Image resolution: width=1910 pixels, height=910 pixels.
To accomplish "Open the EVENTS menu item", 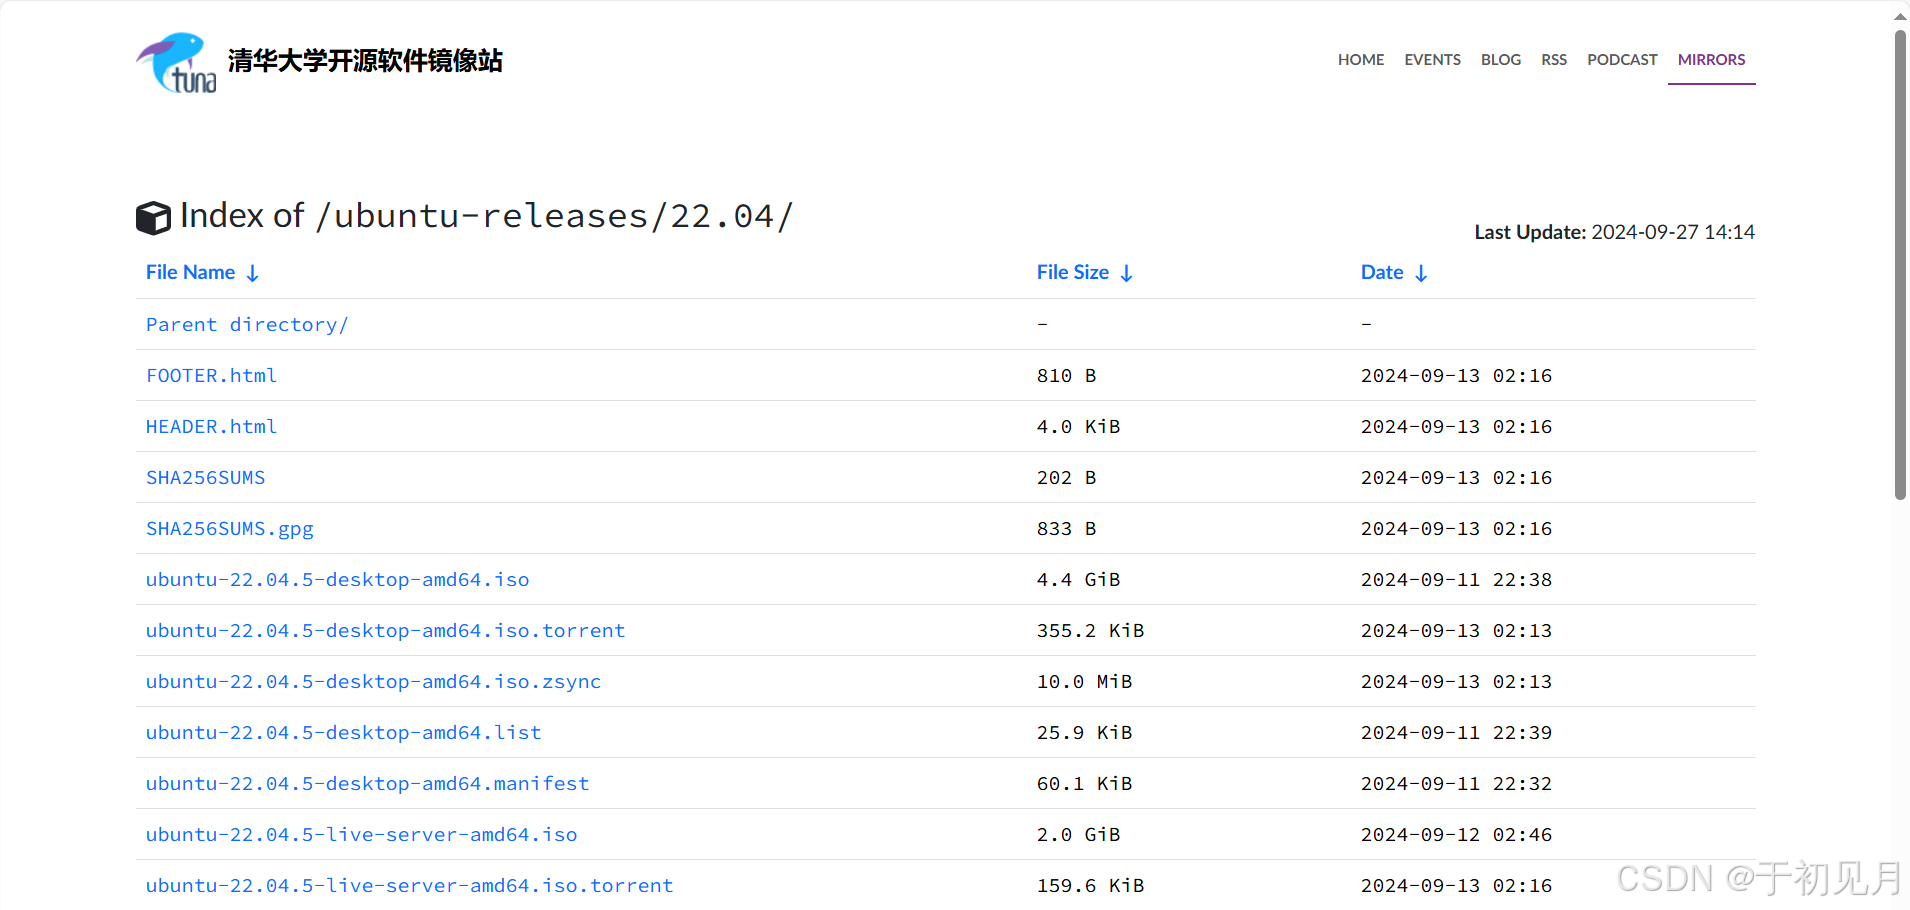I will click(x=1432, y=60).
